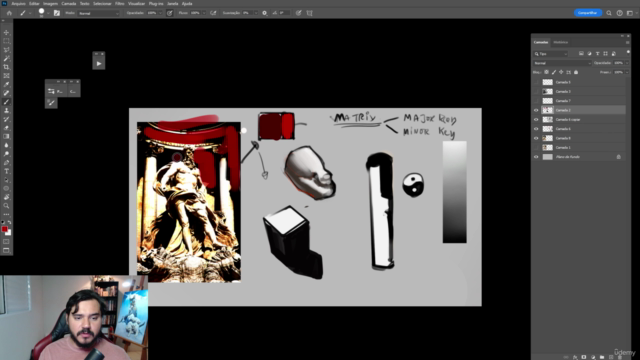
Task: Open the search icon in the options bar
Action: [609, 13]
